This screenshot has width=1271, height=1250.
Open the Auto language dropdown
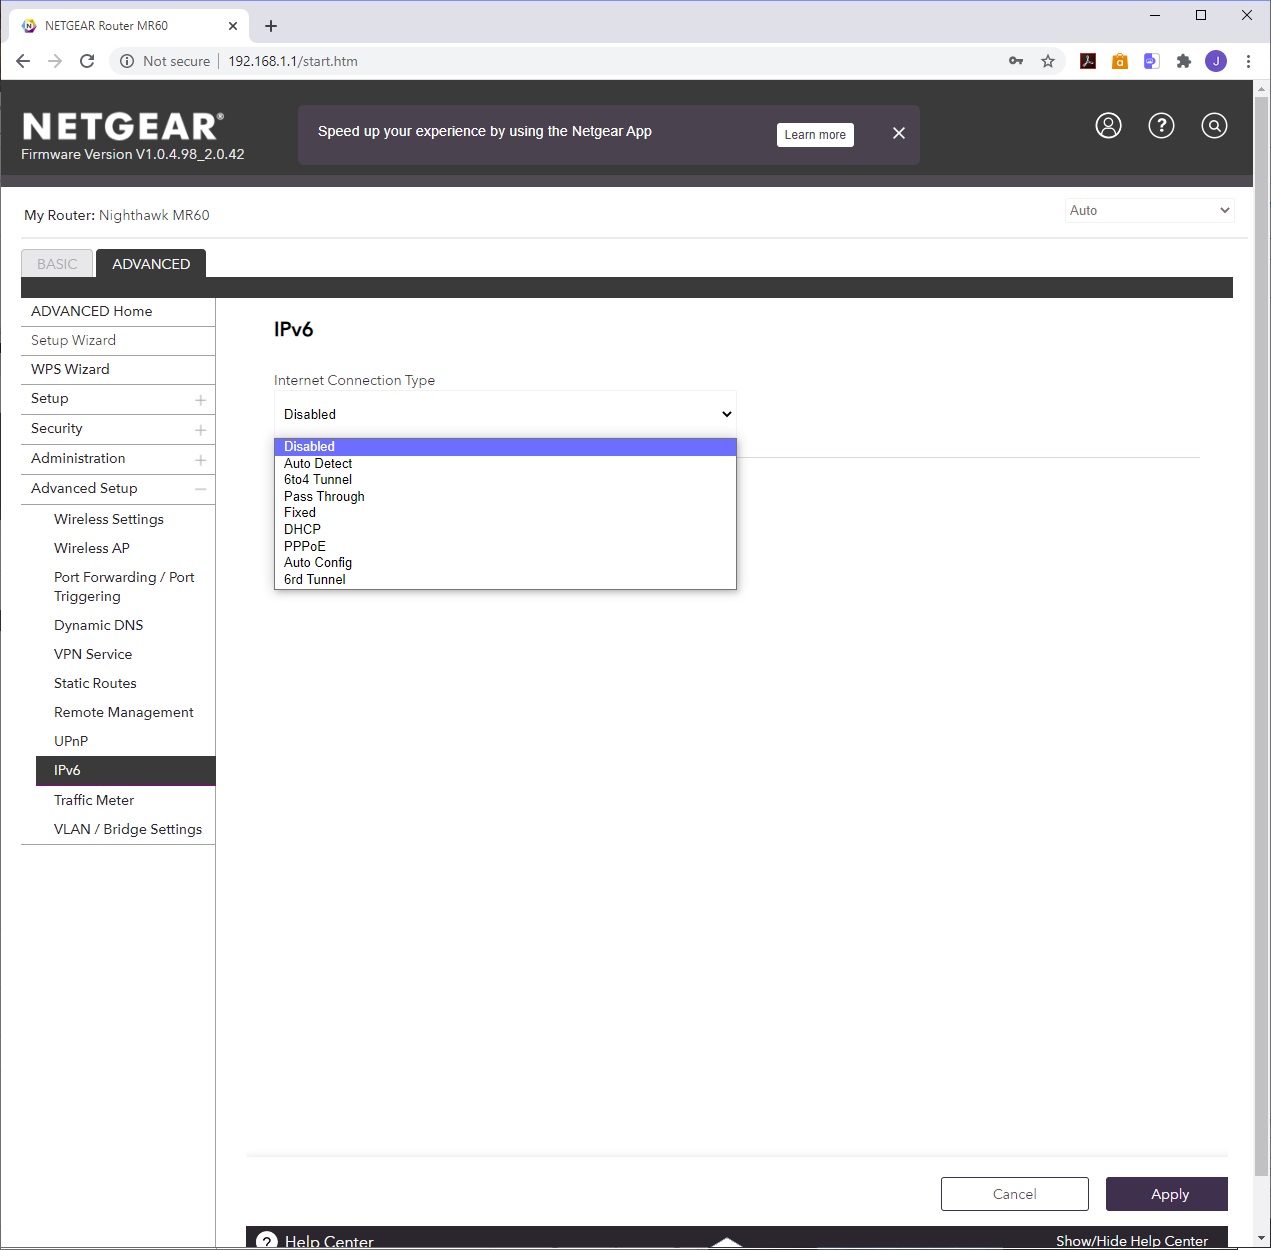1149,210
